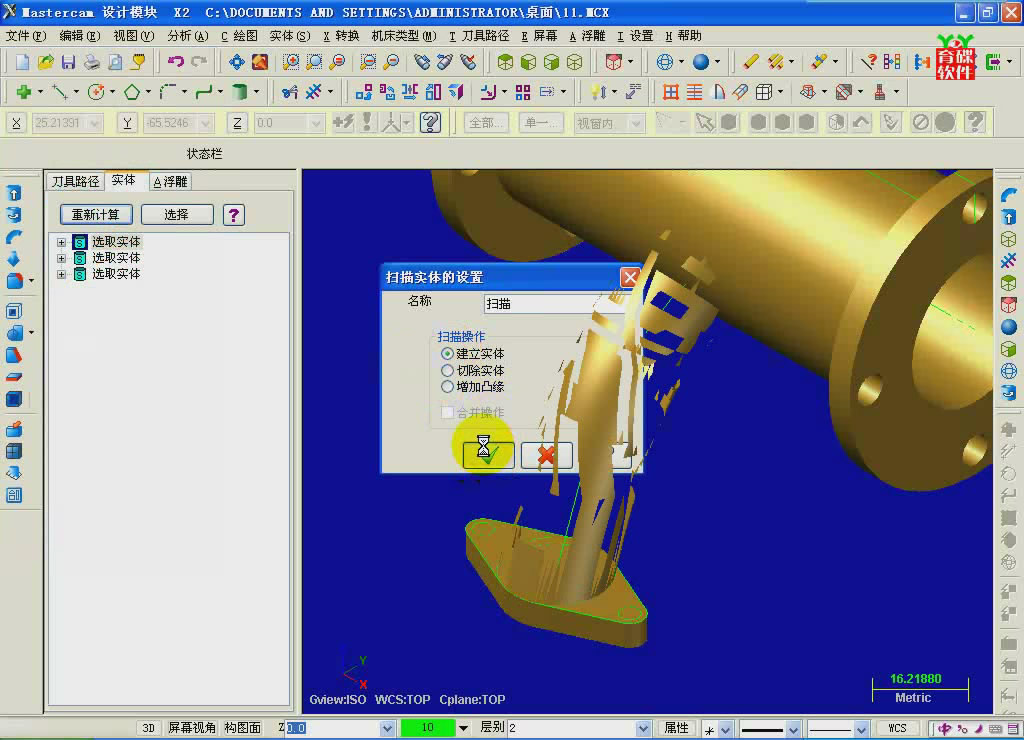Open the 分析 menu
This screenshot has width=1024, height=740.
point(187,36)
